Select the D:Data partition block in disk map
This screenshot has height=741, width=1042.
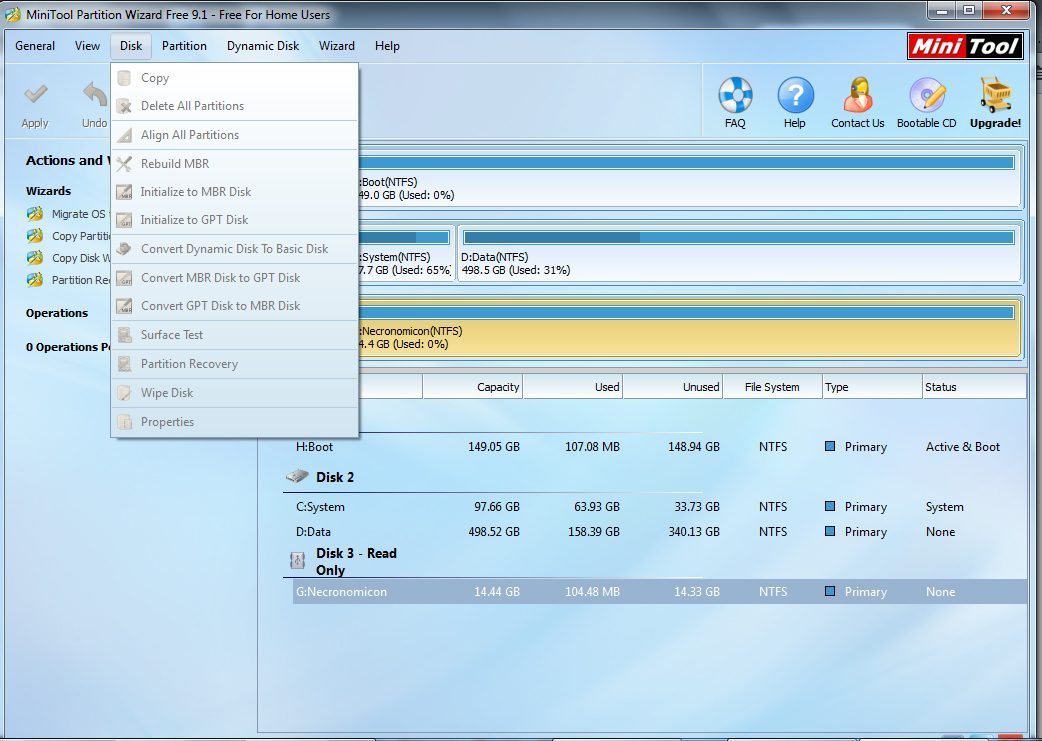[739, 254]
